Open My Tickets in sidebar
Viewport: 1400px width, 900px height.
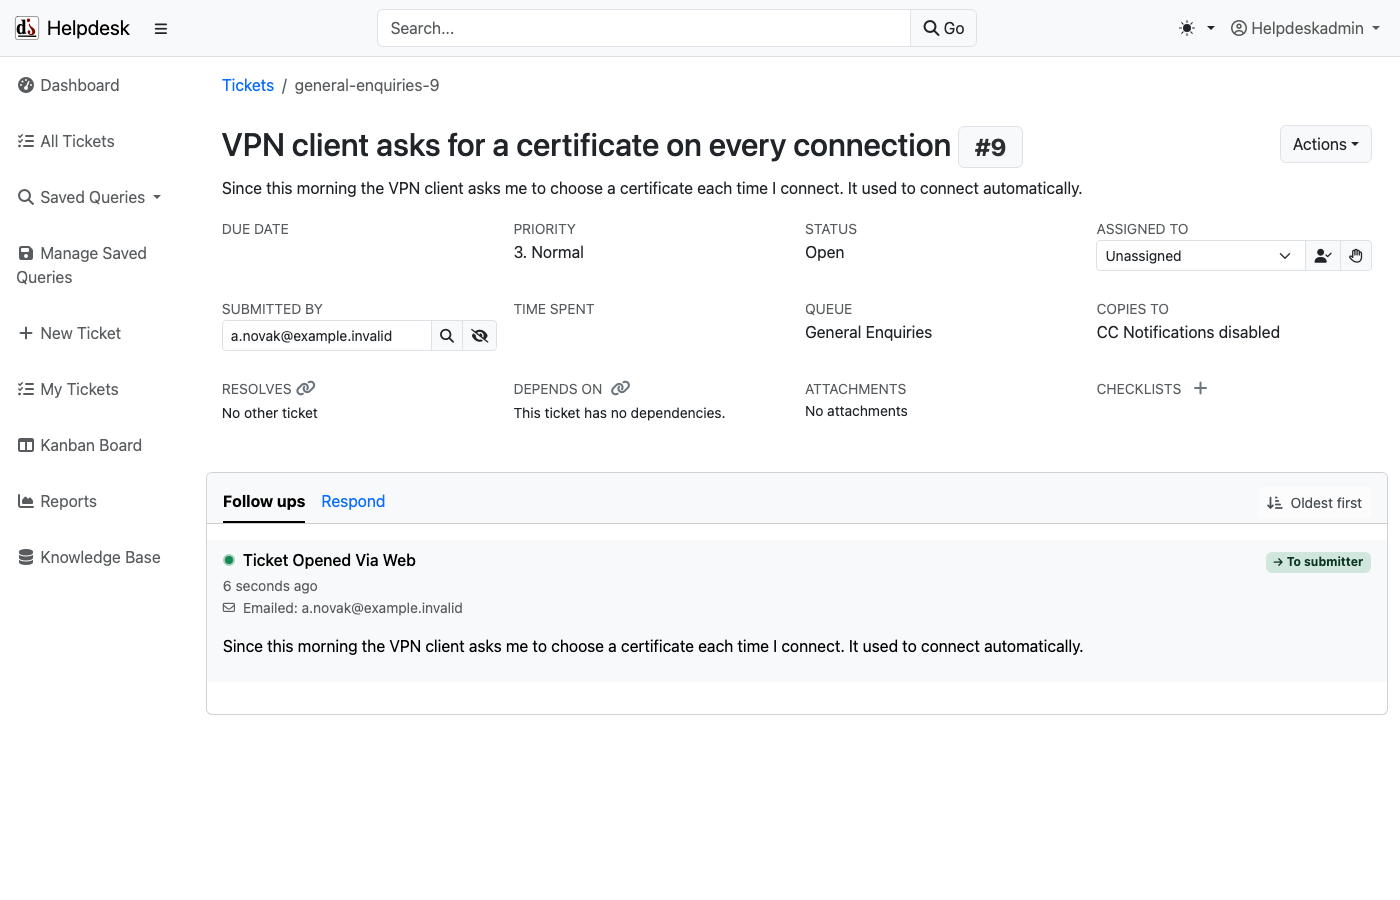click(68, 389)
